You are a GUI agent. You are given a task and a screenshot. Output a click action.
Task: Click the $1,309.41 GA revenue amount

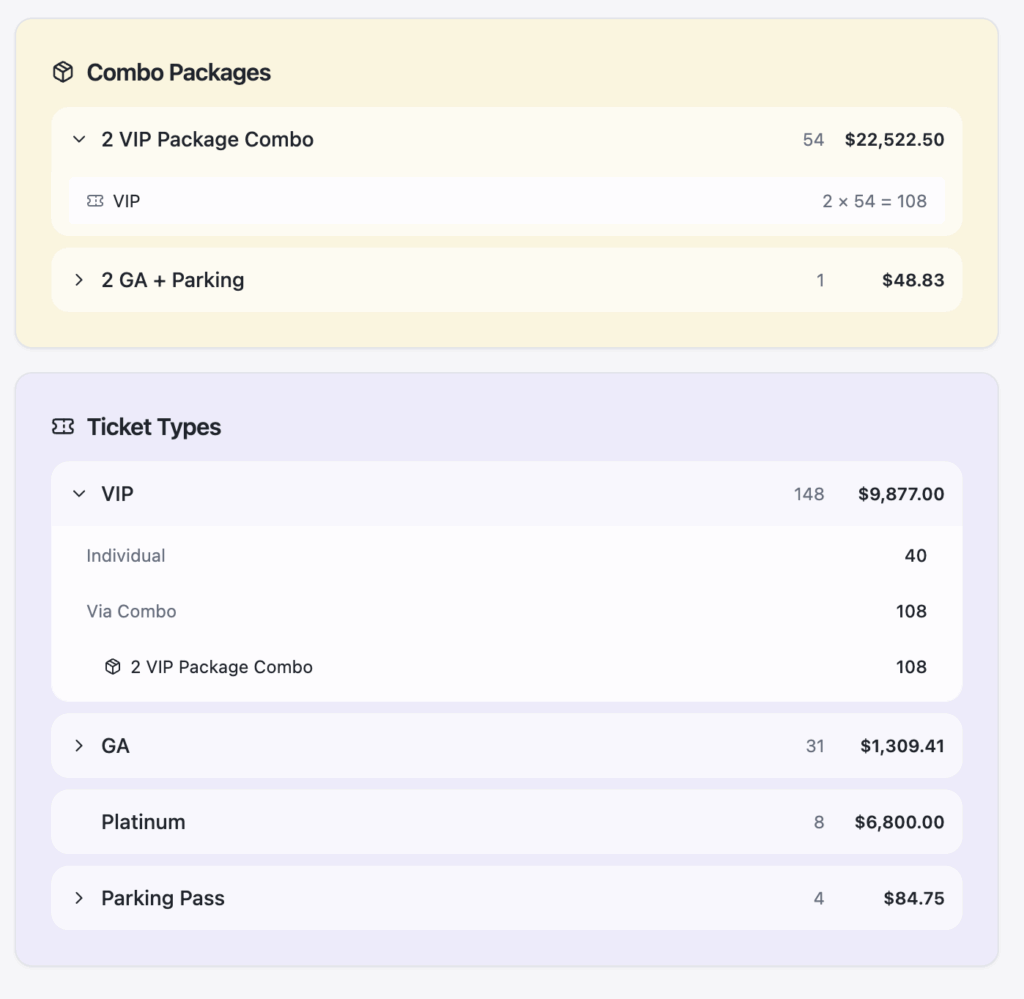click(x=902, y=746)
